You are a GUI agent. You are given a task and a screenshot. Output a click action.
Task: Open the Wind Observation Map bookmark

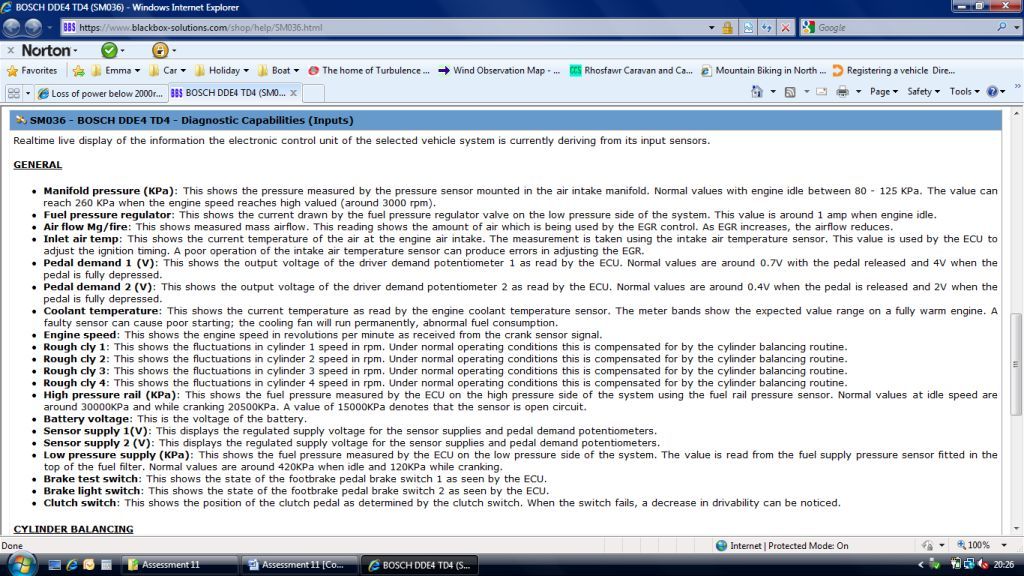pyautogui.click(x=500, y=71)
